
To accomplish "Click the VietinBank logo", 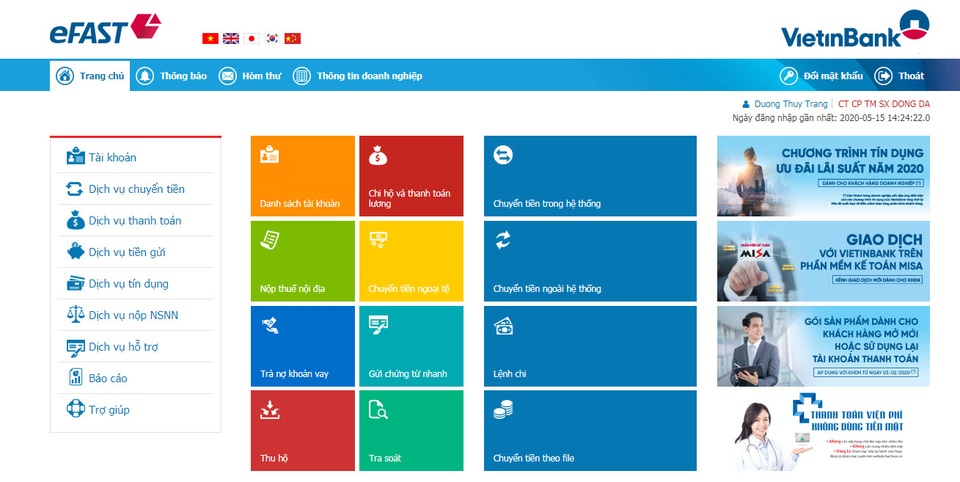I will [x=855, y=28].
